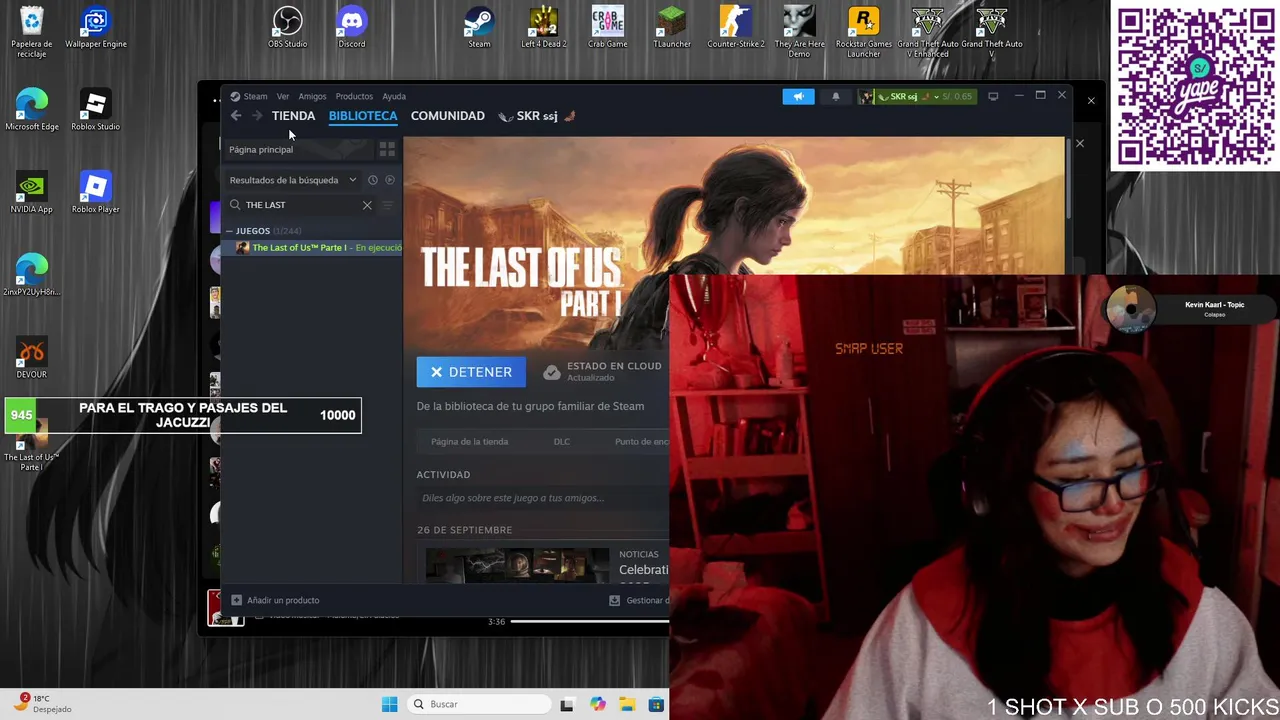Open the Ayuda menu

(x=394, y=96)
